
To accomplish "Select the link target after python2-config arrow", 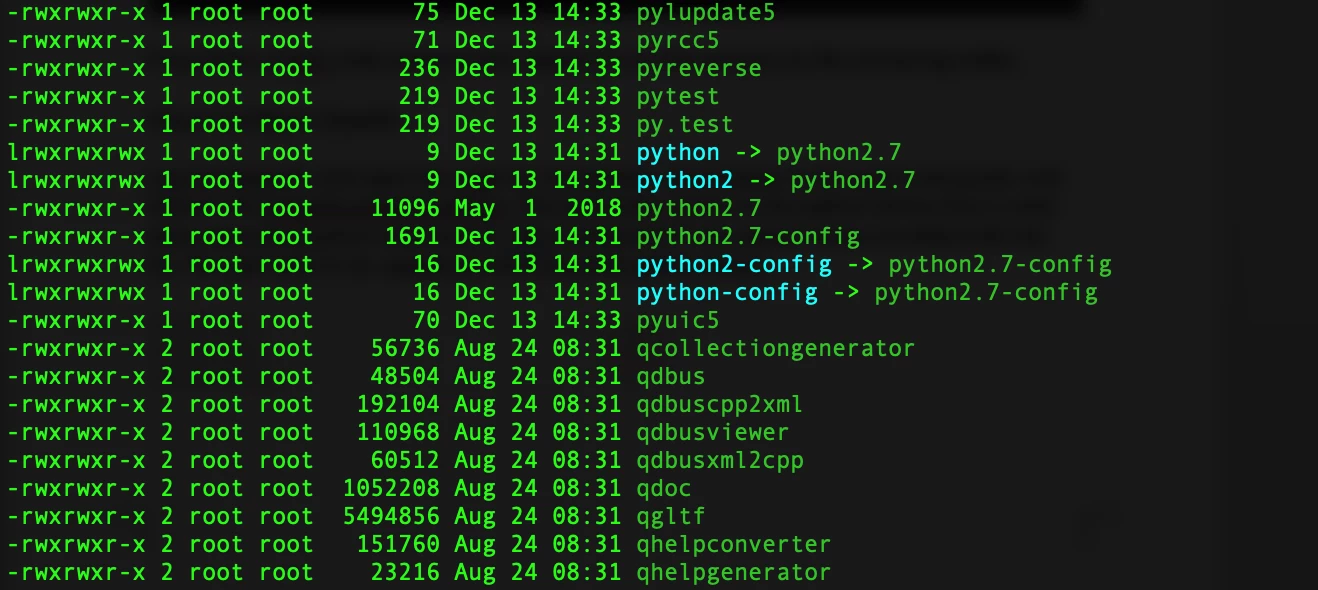I will click(1000, 265).
